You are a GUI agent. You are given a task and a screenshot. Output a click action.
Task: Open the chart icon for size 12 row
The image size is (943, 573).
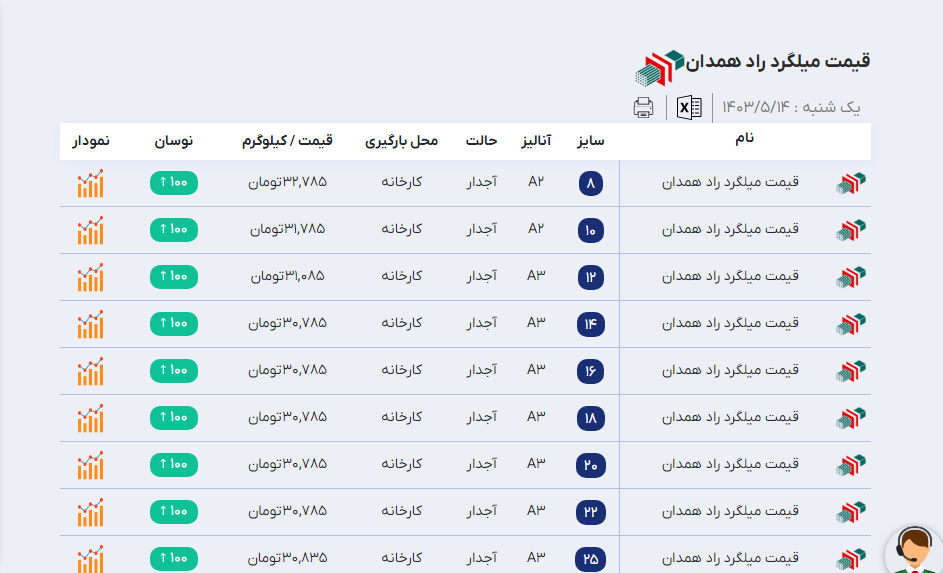pos(90,277)
